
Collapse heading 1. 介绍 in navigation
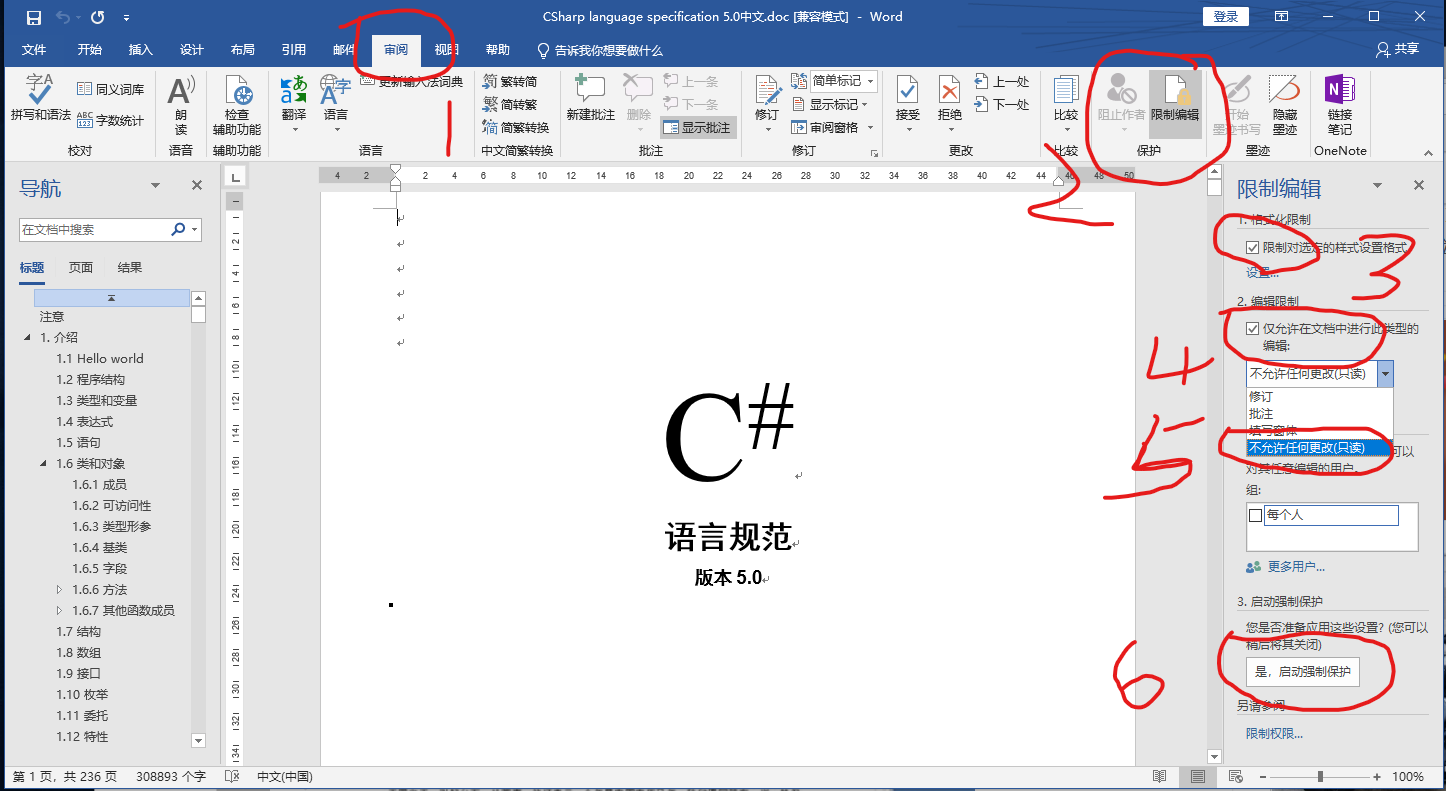(x=28, y=338)
